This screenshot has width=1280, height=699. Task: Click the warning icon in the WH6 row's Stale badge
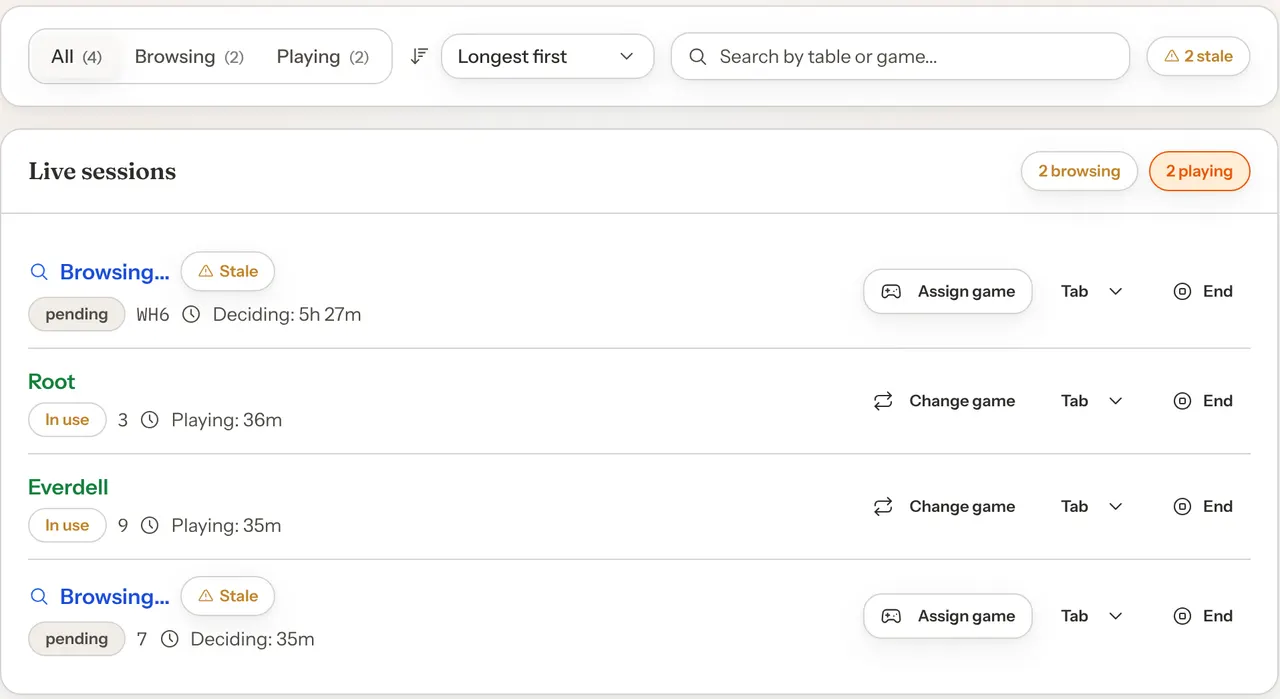[206, 271]
